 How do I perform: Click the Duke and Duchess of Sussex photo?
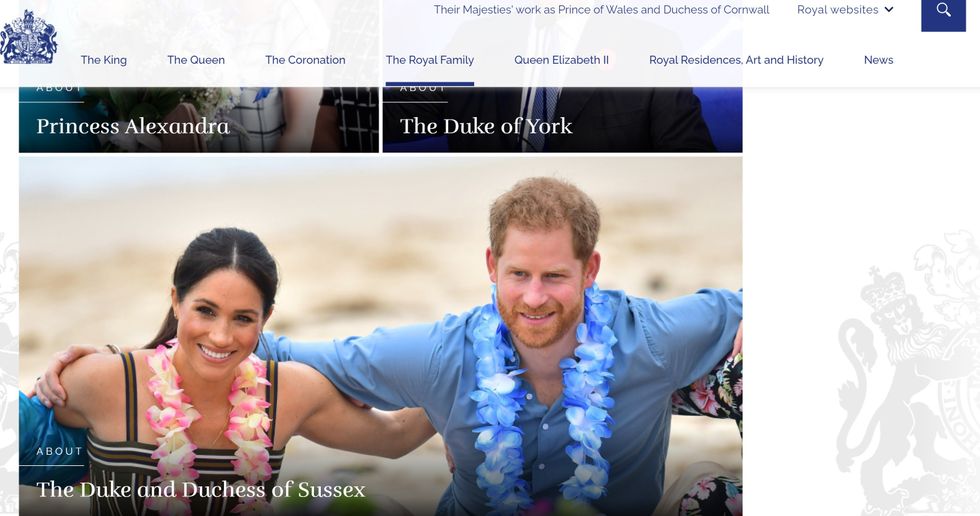pyautogui.click(x=381, y=336)
